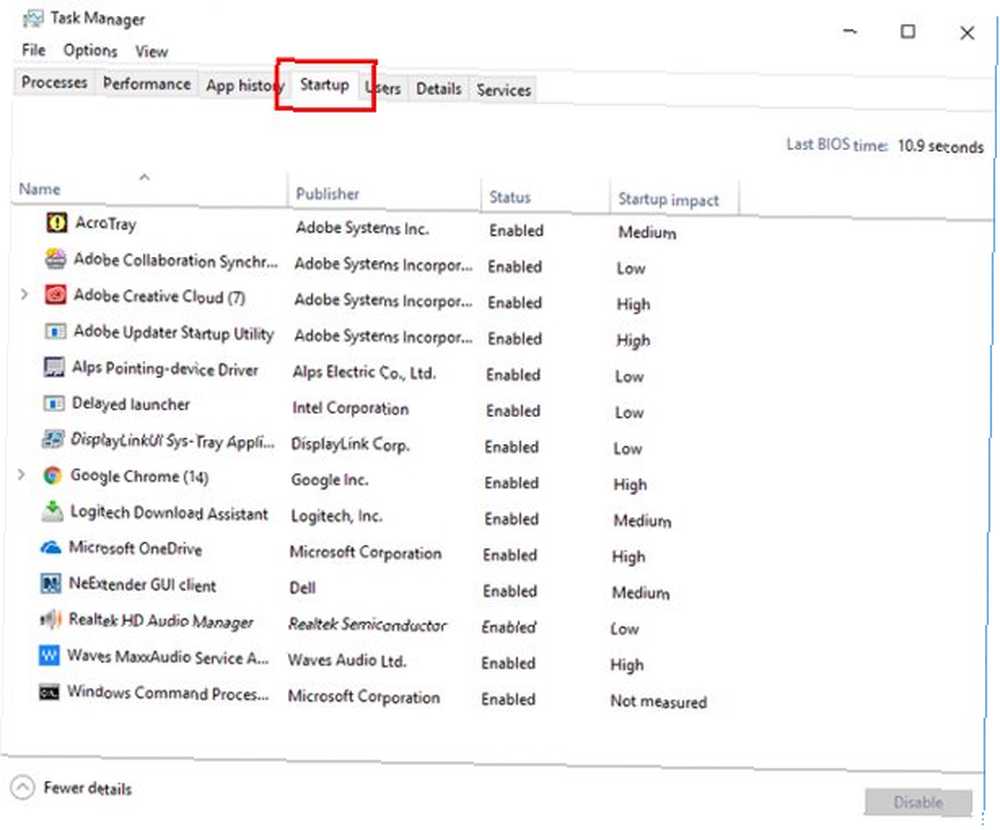Image resolution: width=1000 pixels, height=830 pixels.
Task: Click the Adobe Updater Startup Utility icon
Action: click(x=55, y=331)
